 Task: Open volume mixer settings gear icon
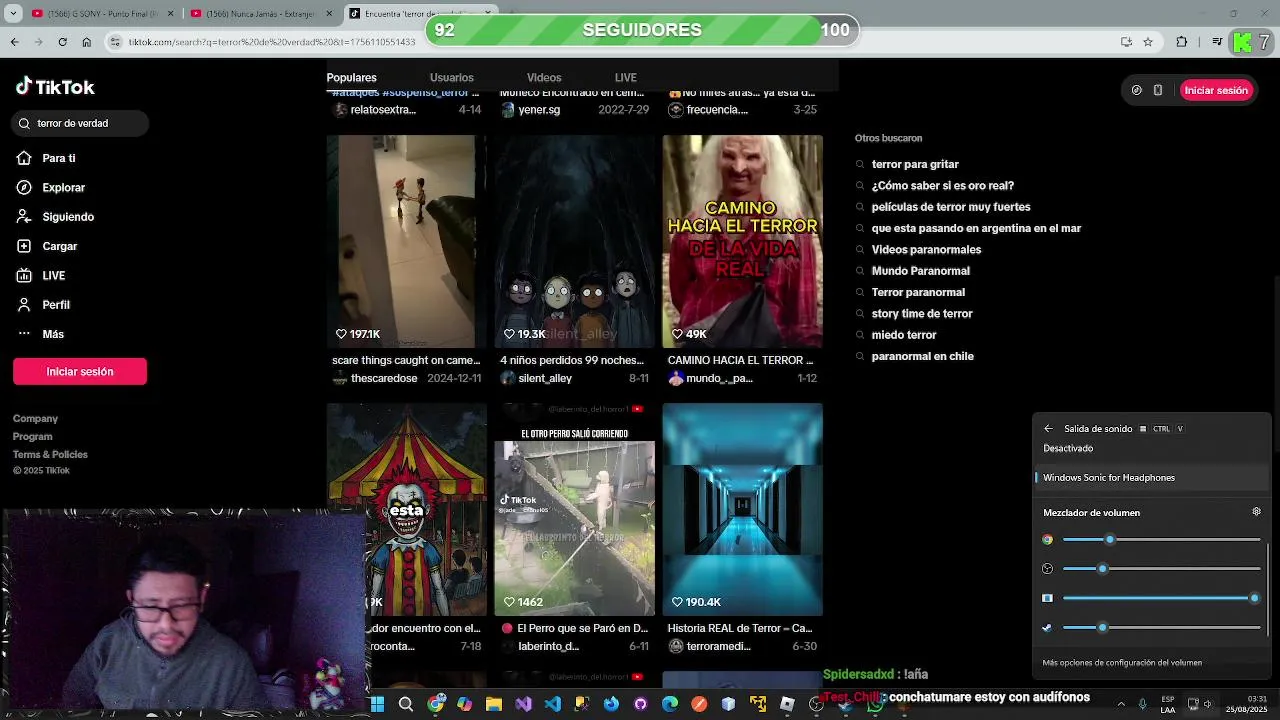coord(1257,512)
